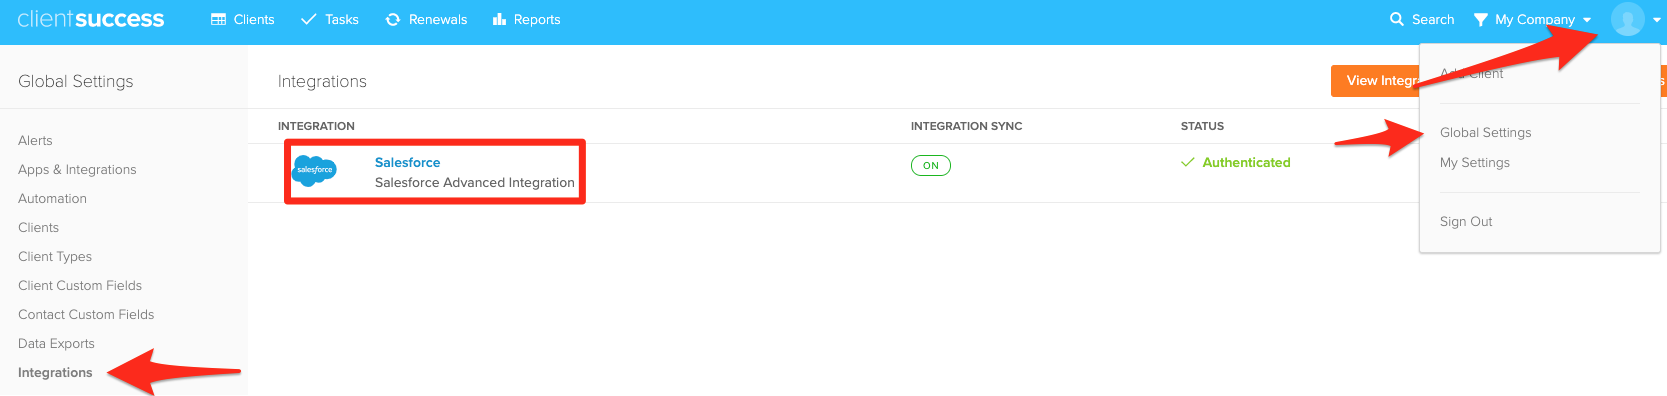Click the Clients table icon
Image resolution: width=1667 pixels, height=396 pixels.
pos(219,19)
